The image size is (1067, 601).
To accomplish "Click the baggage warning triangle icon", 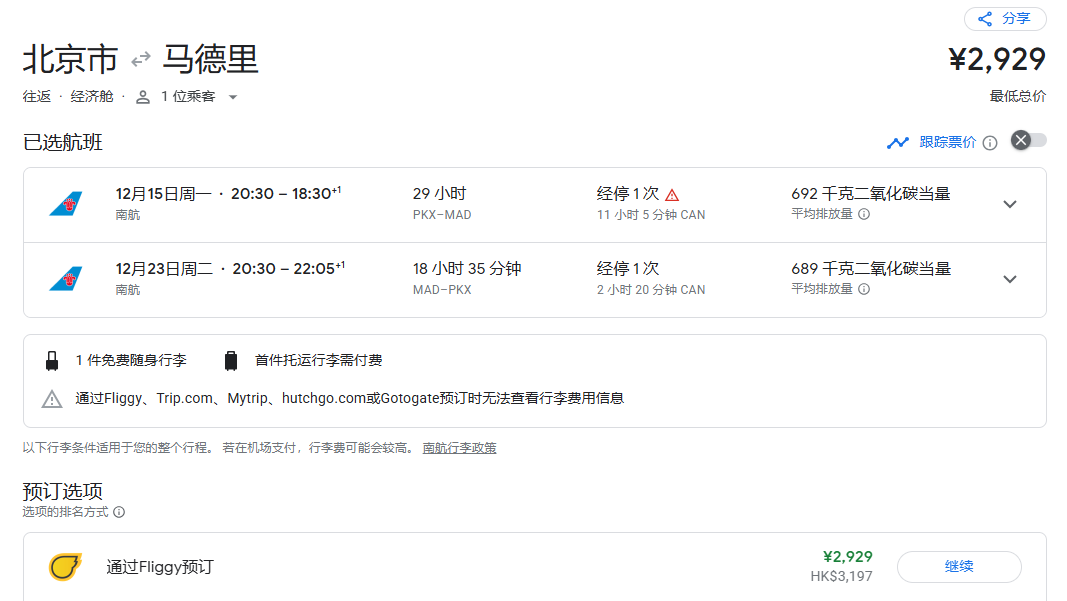I will click(x=52, y=399).
